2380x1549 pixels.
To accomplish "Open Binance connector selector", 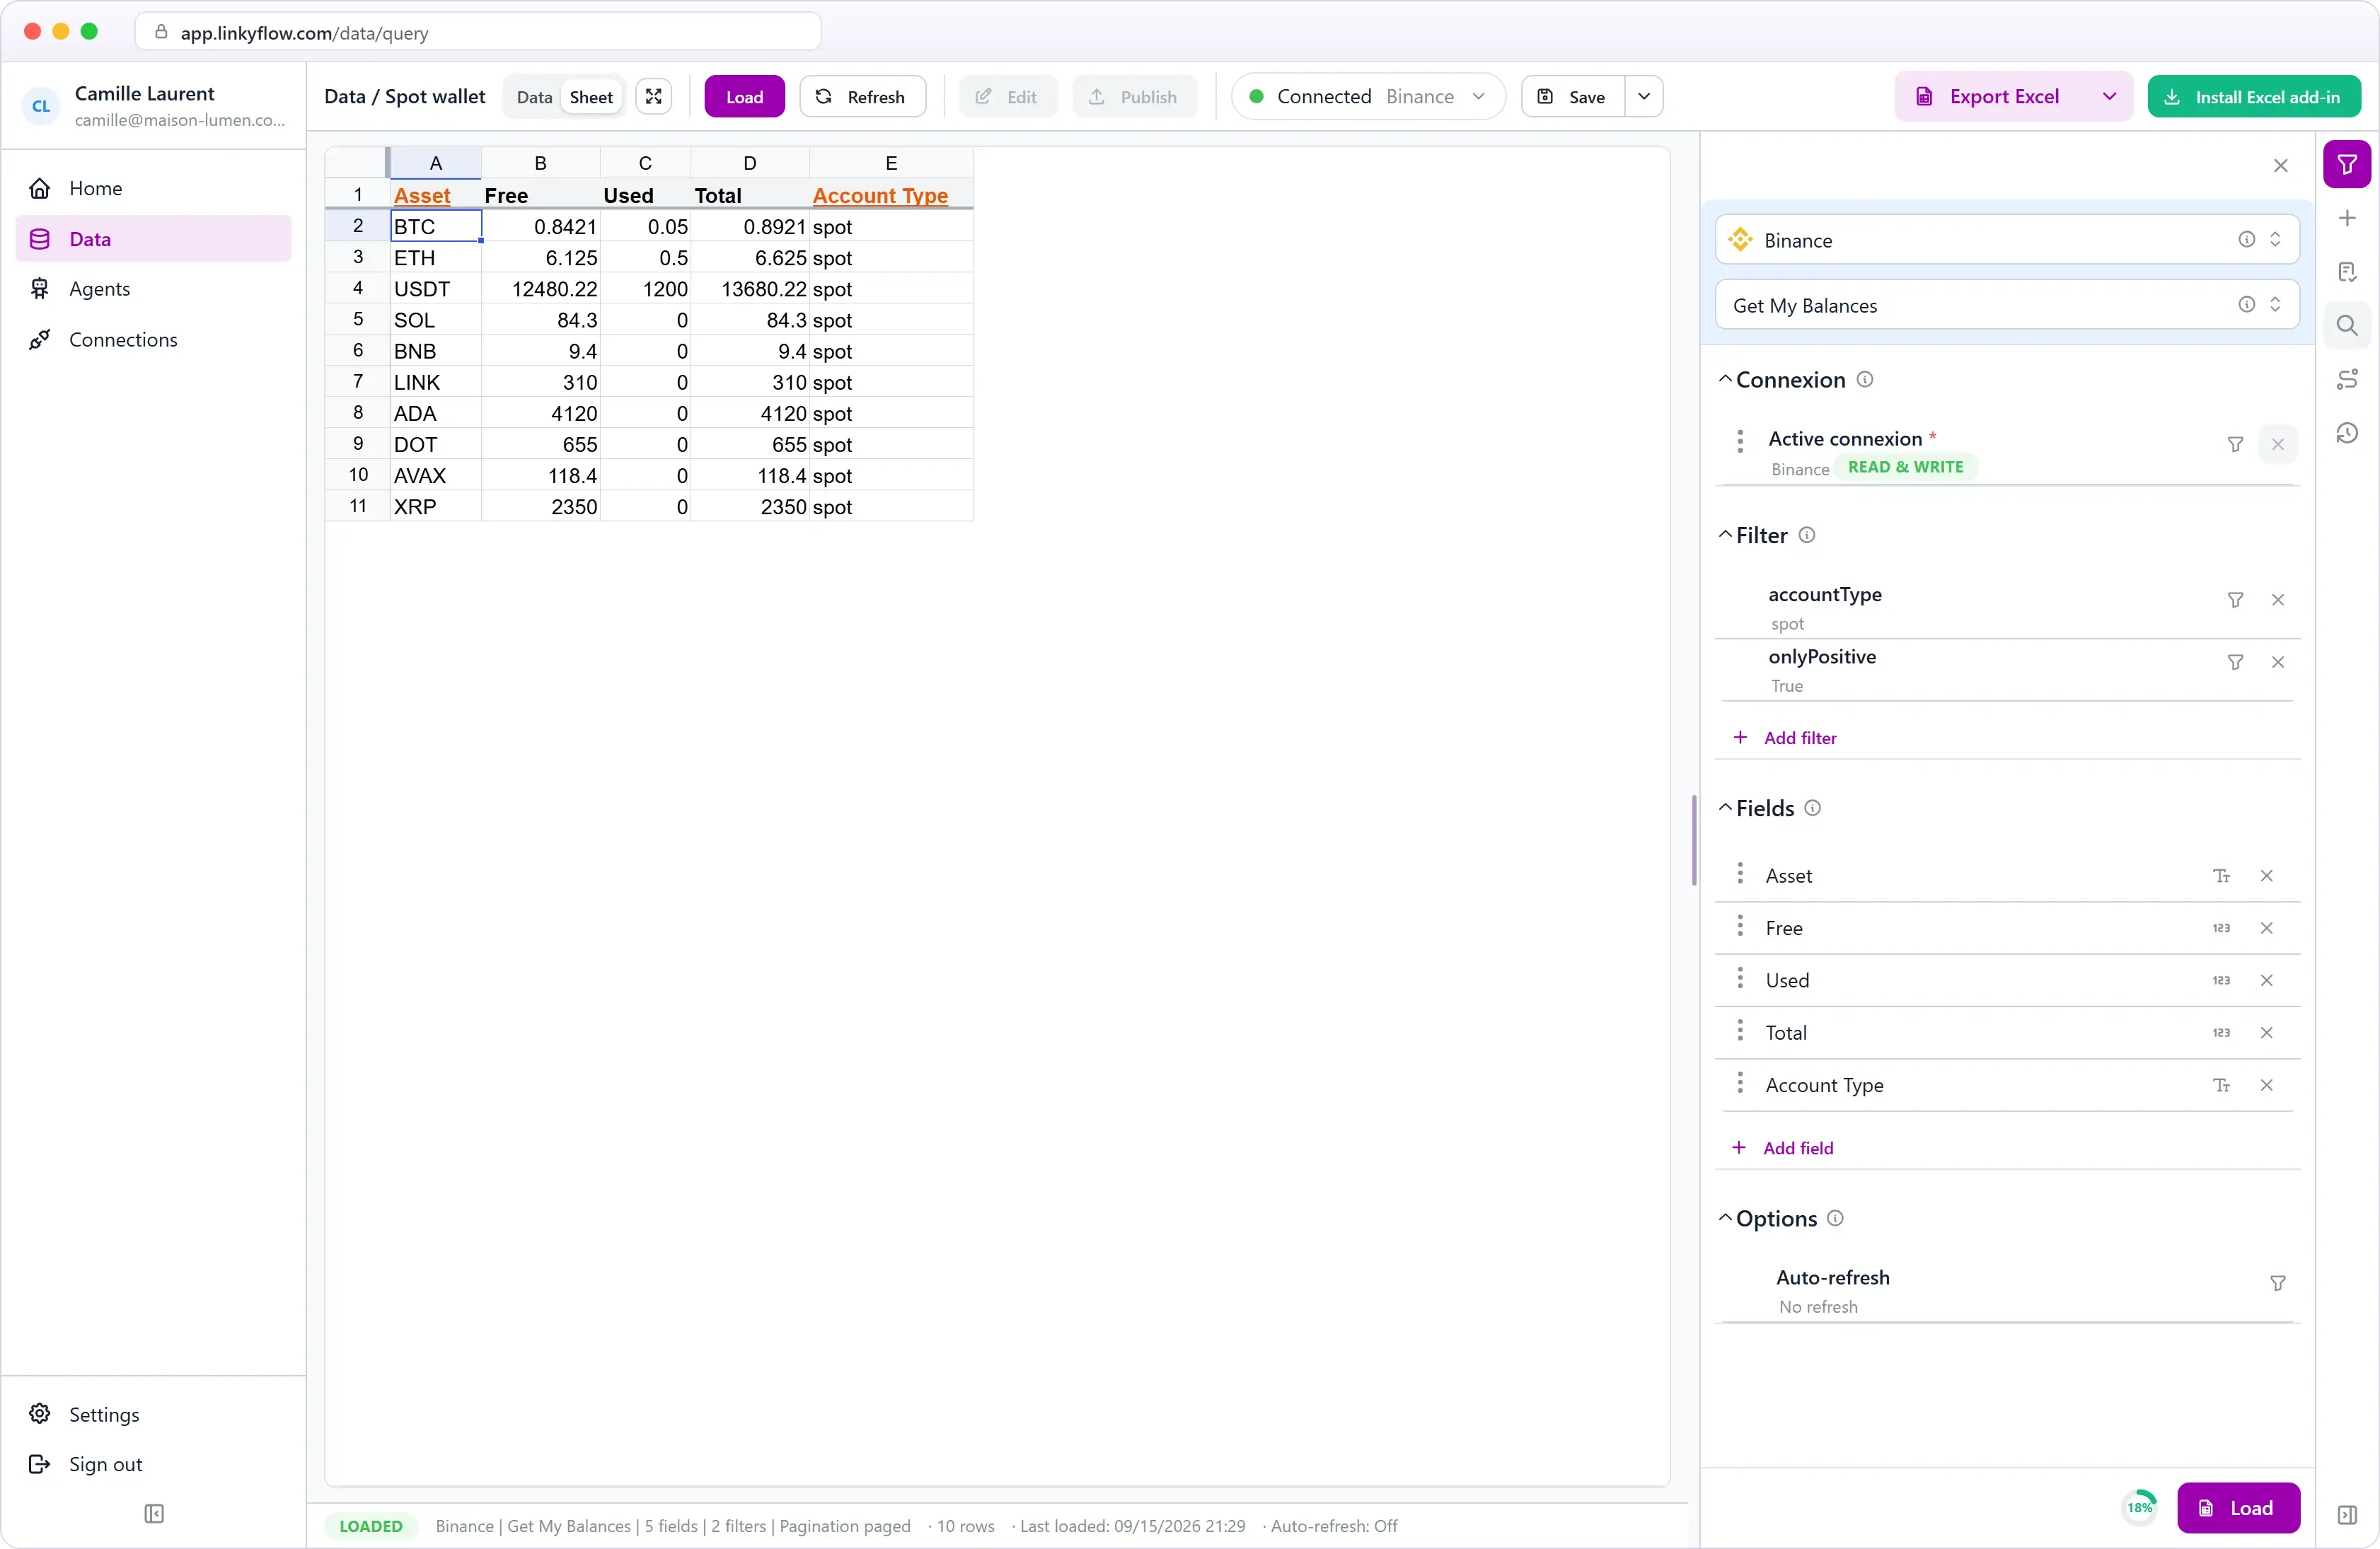I will pos(2006,240).
